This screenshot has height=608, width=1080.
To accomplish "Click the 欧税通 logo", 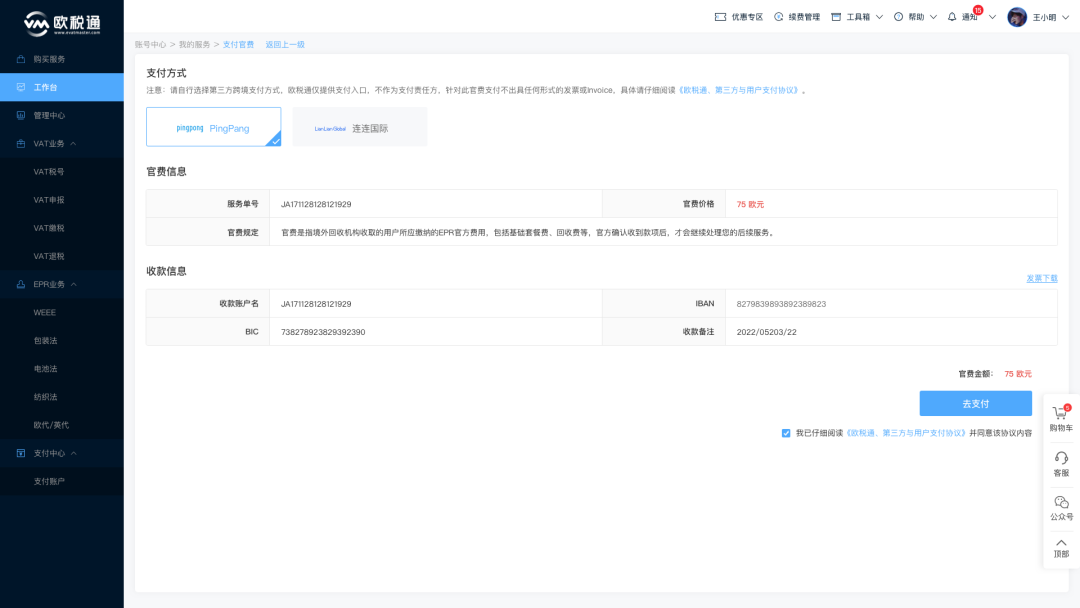I will [62, 18].
